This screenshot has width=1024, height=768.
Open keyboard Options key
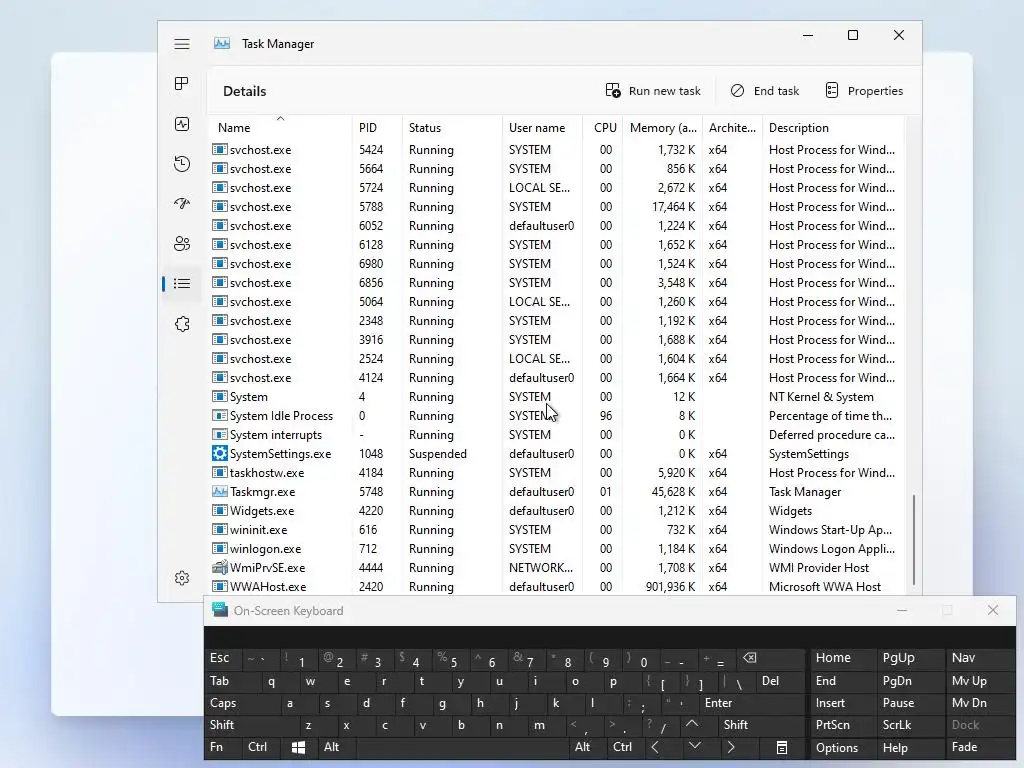(x=843, y=748)
